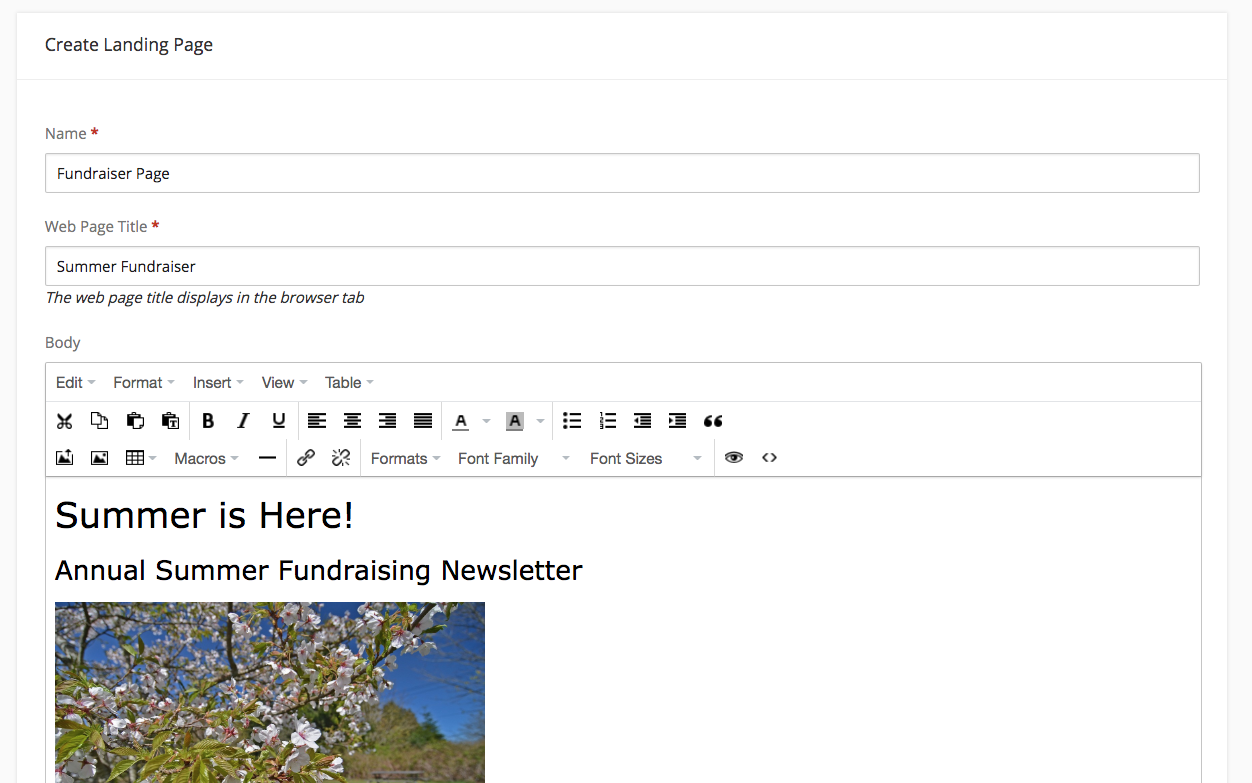Open the Edit menu
Viewport: 1252px width, 783px height.
click(x=70, y=382)
